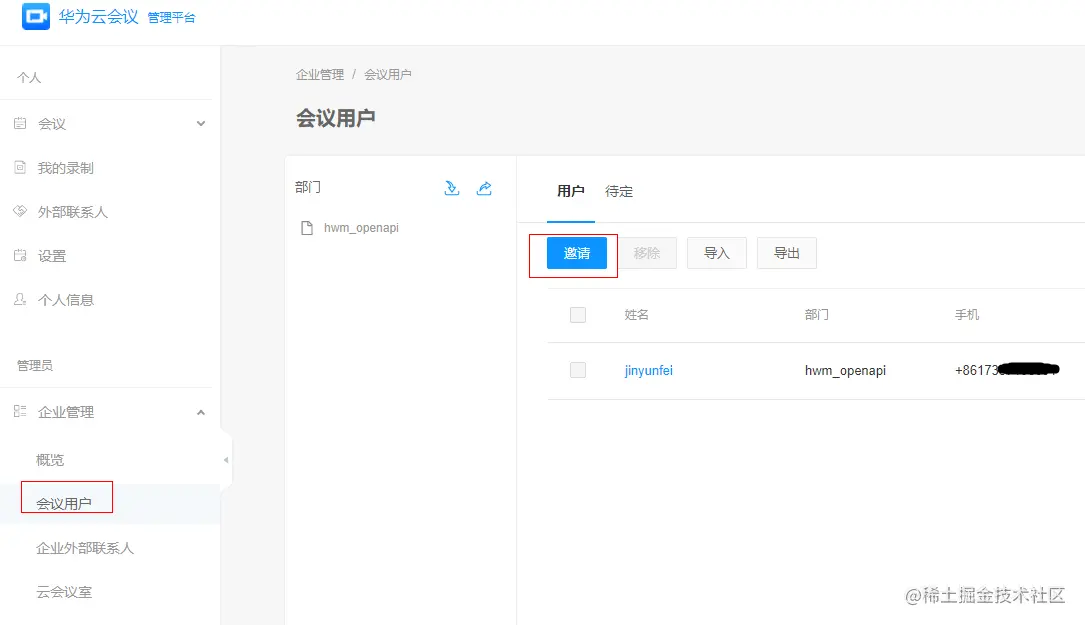Open 概览 under 企业管理
The image size is (1085, 625).
pyautogui.click(x=50, y=460)
